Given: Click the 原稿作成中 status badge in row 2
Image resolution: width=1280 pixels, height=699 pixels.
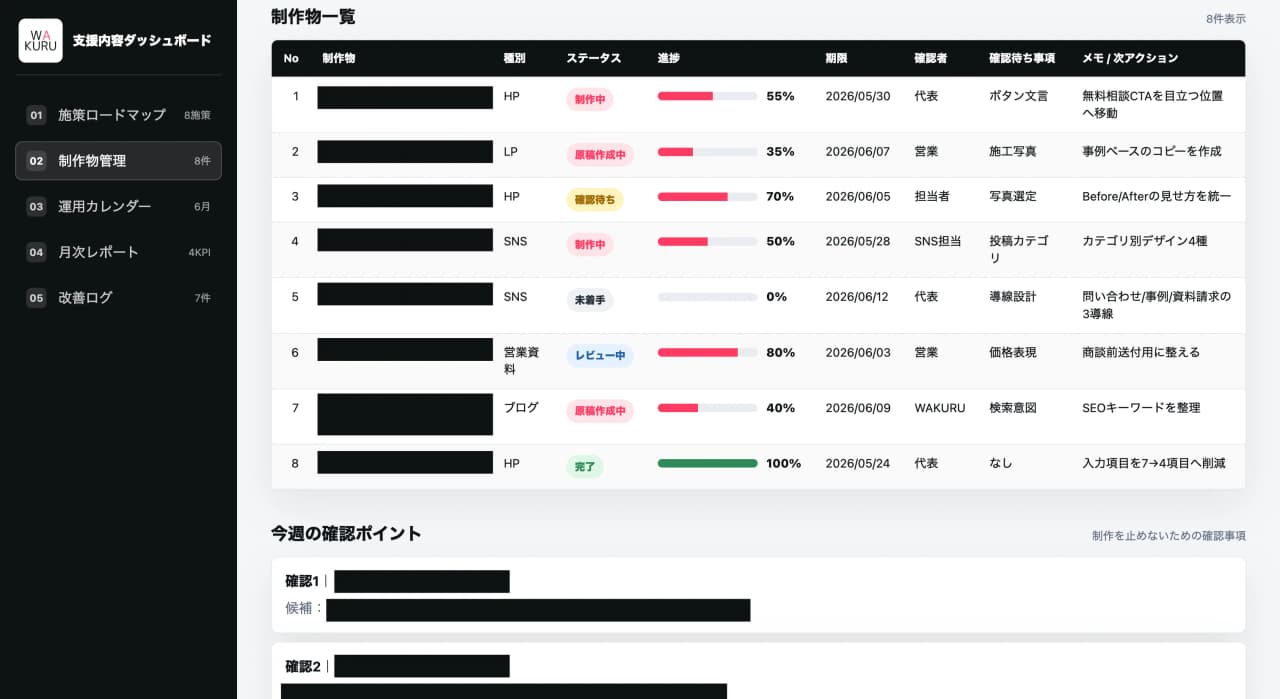Looking at the screenshot, I should pyautogui.click(x=600, y=155).
